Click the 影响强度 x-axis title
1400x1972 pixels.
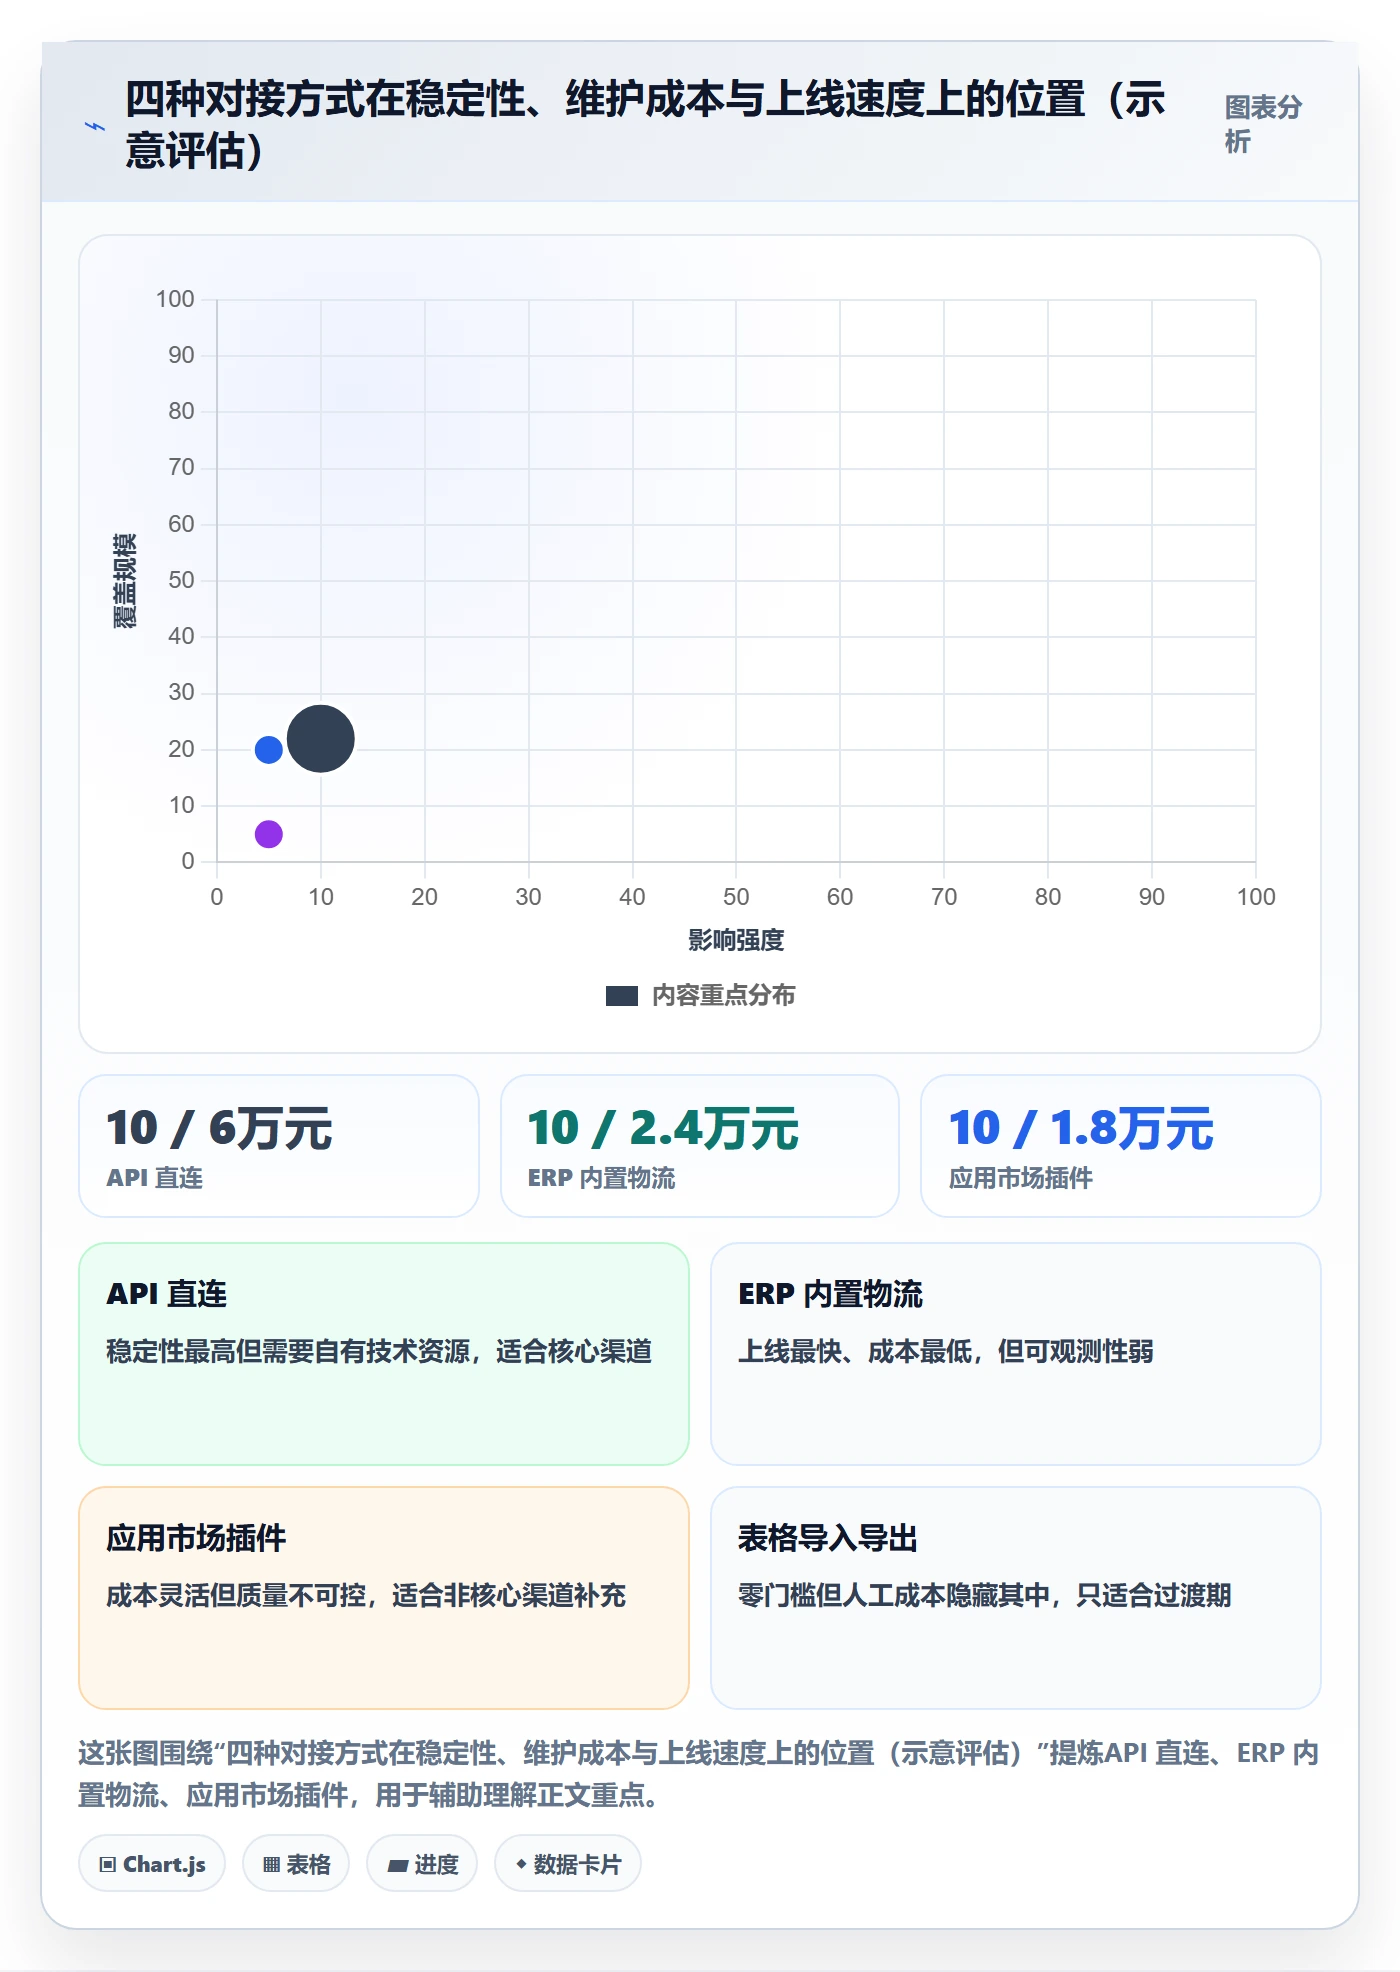(736, 940)
